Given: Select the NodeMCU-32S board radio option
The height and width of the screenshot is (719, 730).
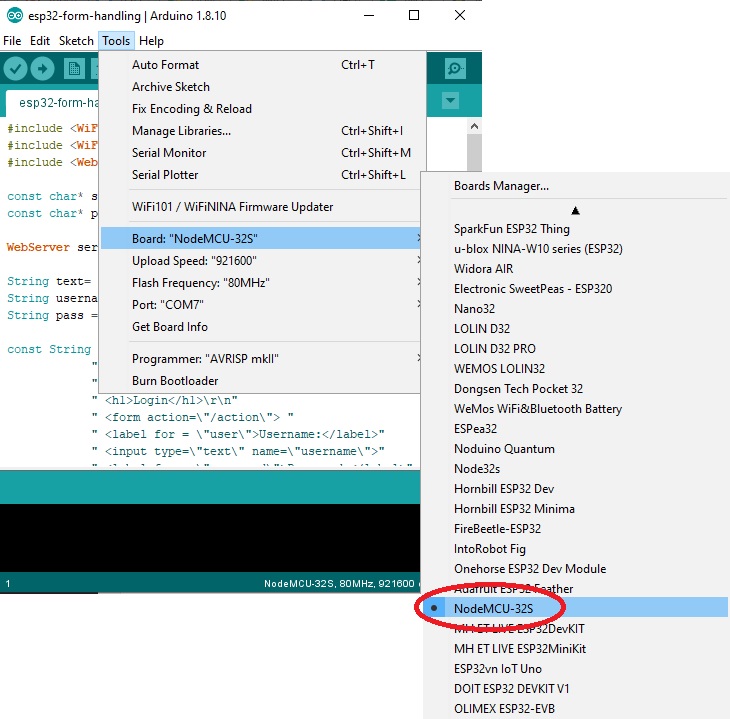Looking at the screenshot, I should 575,608.
